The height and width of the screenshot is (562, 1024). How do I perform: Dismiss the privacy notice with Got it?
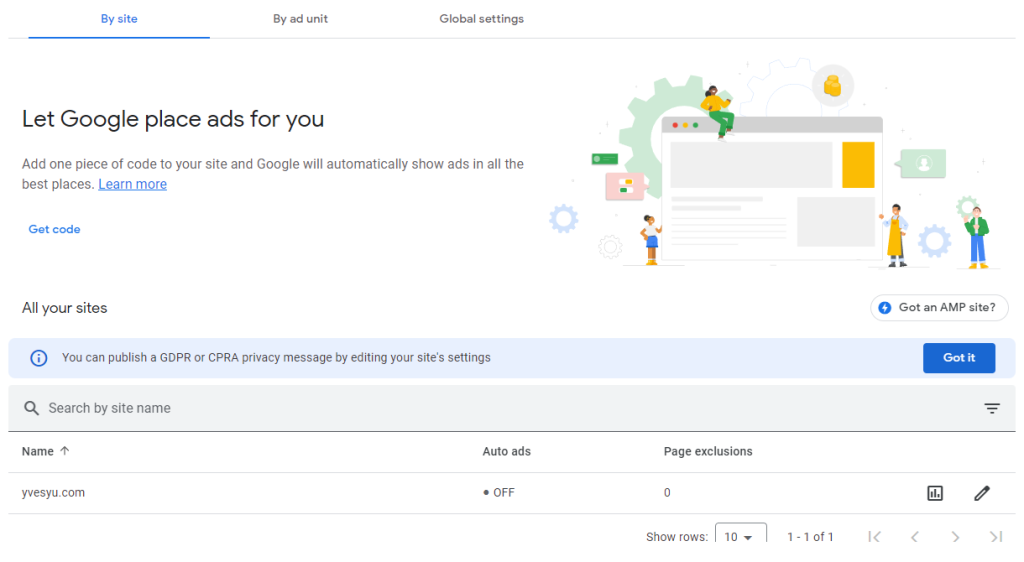tap(959, 358)
